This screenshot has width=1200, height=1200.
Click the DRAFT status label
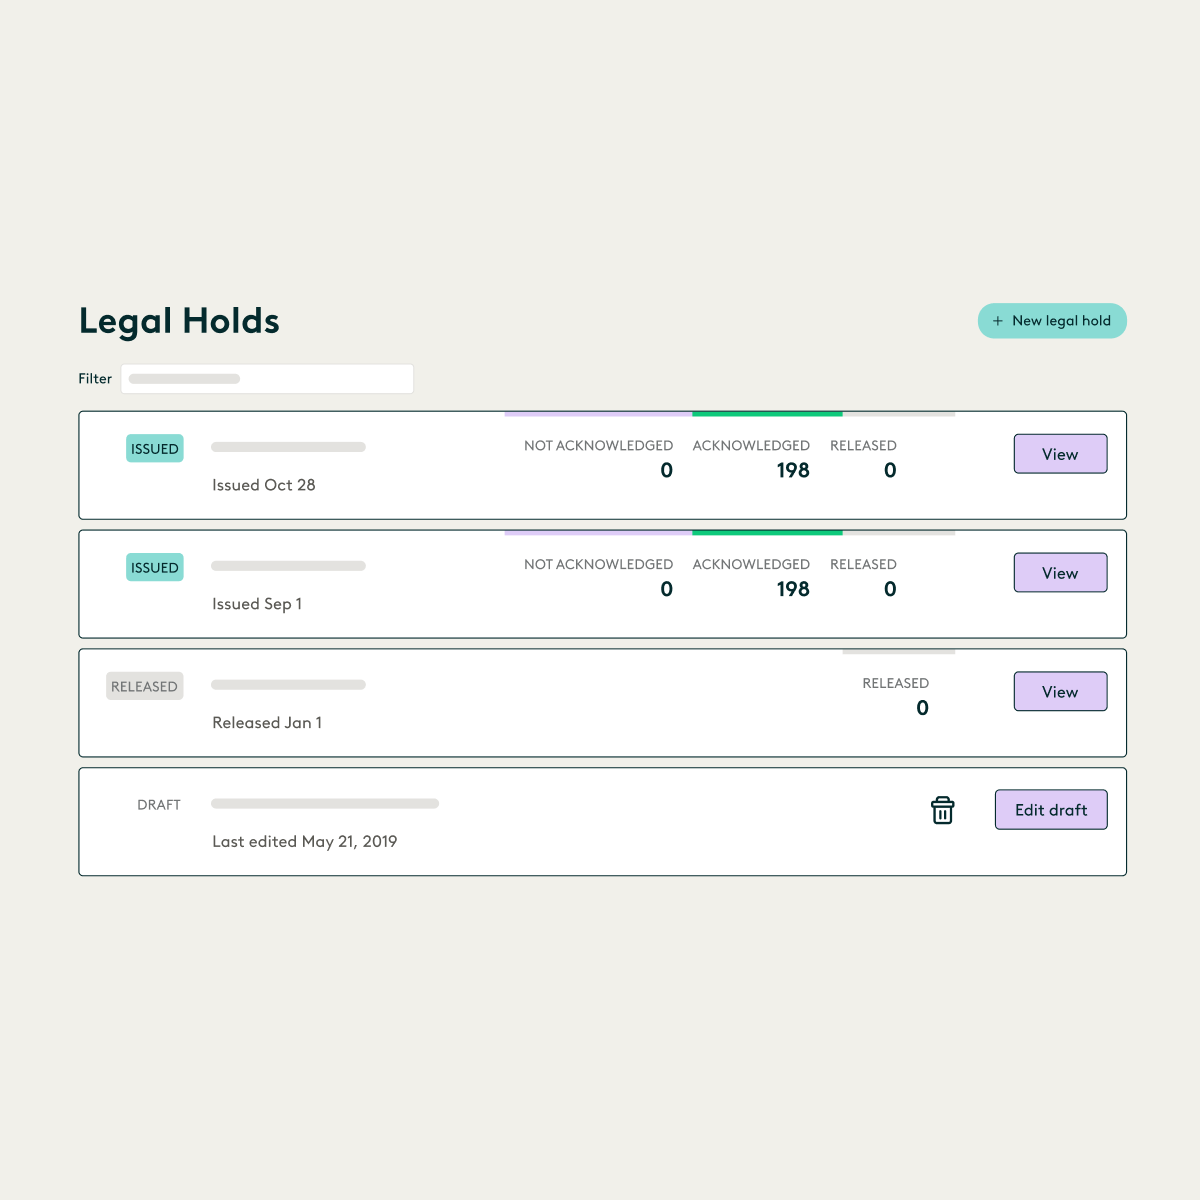(x=159, y=804)
